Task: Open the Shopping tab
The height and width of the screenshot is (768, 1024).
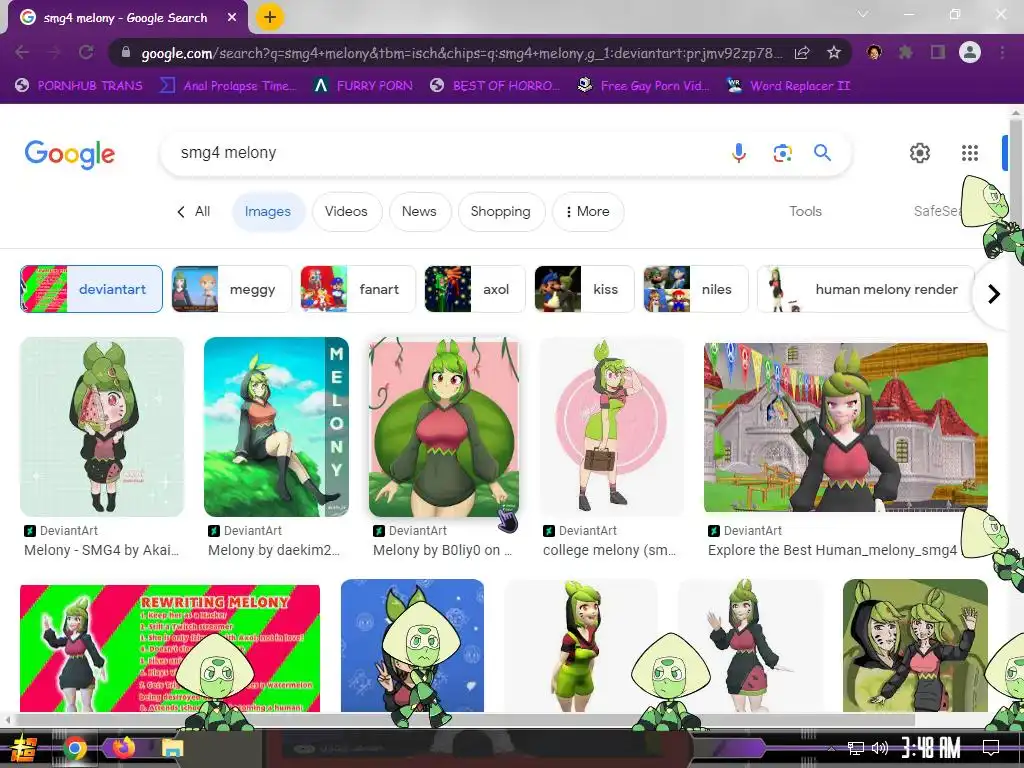Action: click(x=501, y=212)
